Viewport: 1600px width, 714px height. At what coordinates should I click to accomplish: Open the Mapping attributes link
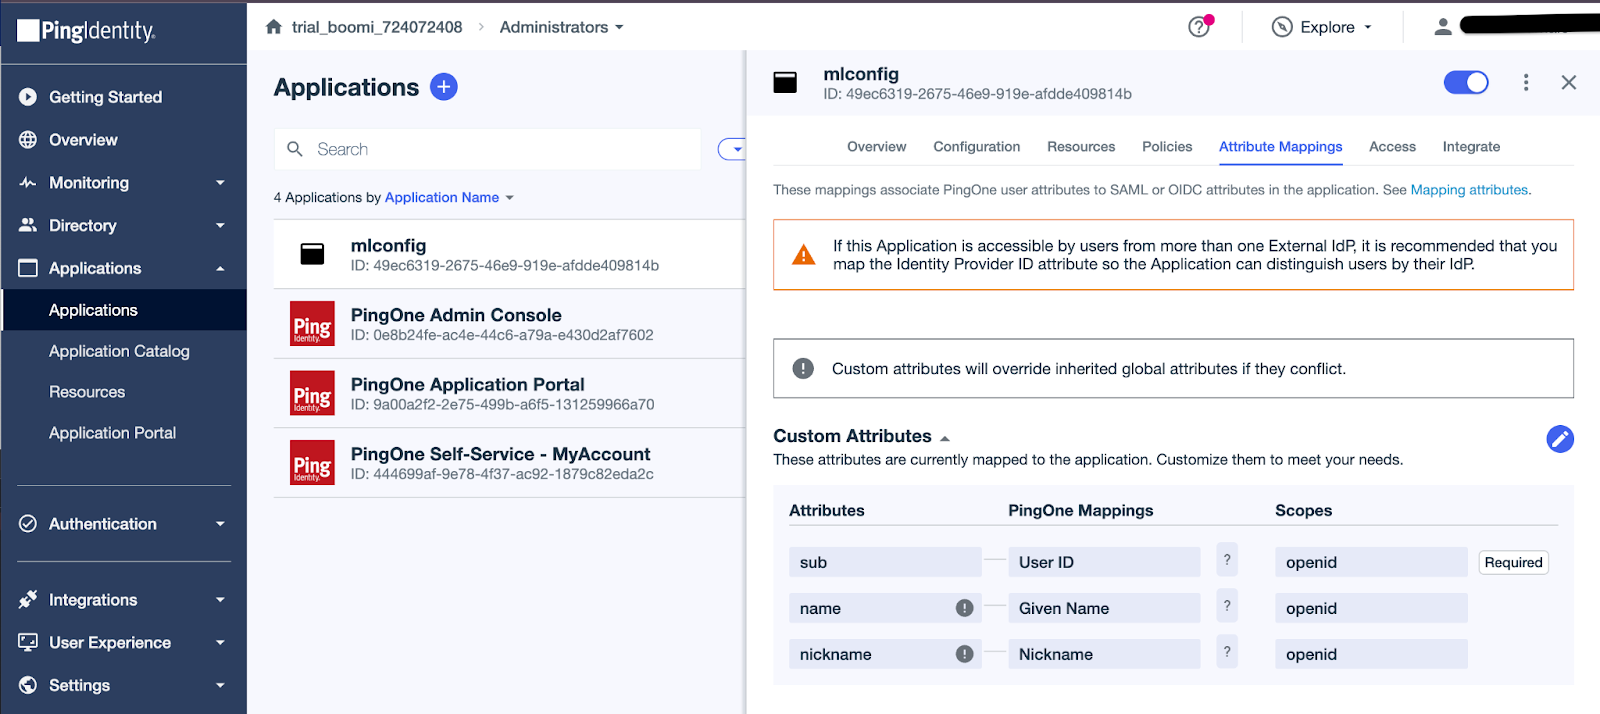tap(1468, 190)
